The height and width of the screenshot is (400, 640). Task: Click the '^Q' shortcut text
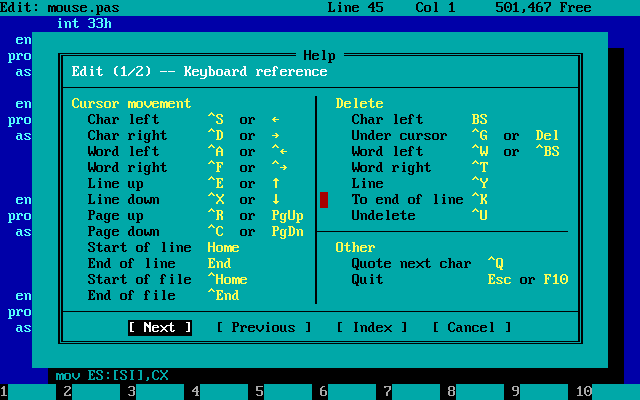click(x=496, y=263)
